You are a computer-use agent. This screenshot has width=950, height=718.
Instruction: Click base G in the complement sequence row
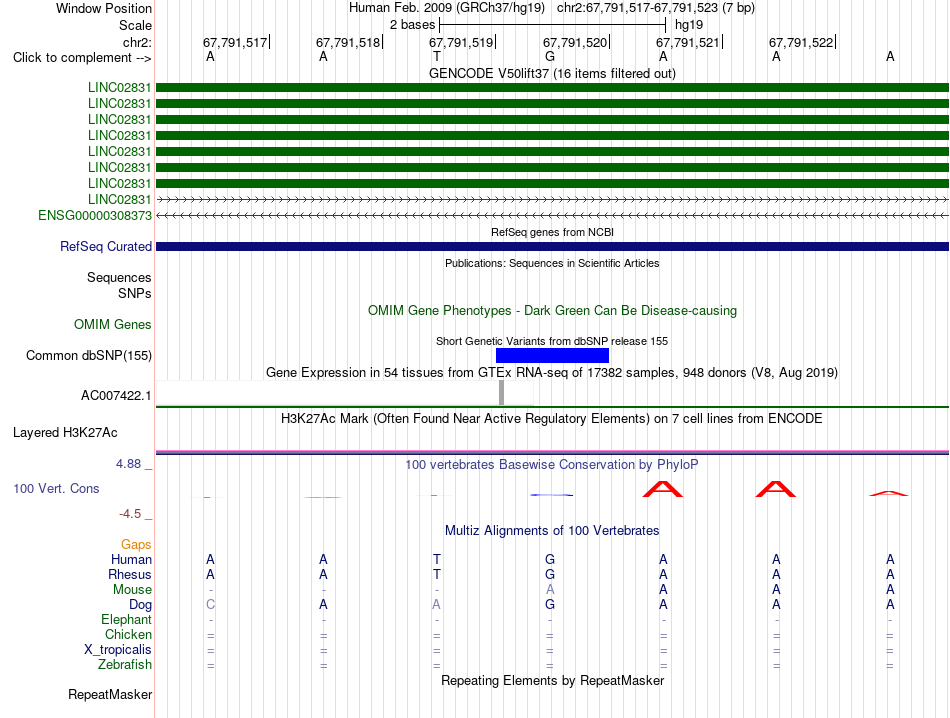(x=550, y=56)
